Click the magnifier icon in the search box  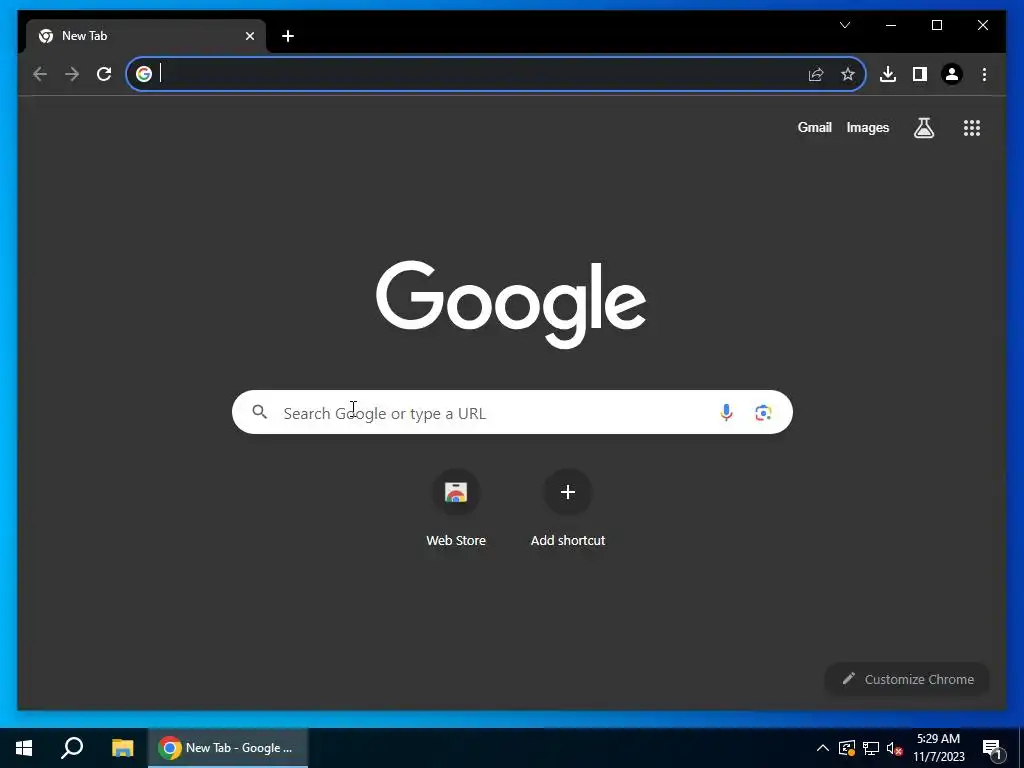pos(259,412)
